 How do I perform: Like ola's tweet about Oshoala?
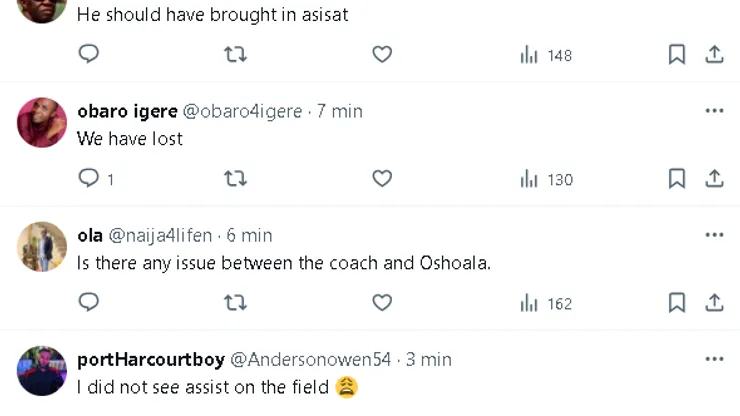click(382, 302)
